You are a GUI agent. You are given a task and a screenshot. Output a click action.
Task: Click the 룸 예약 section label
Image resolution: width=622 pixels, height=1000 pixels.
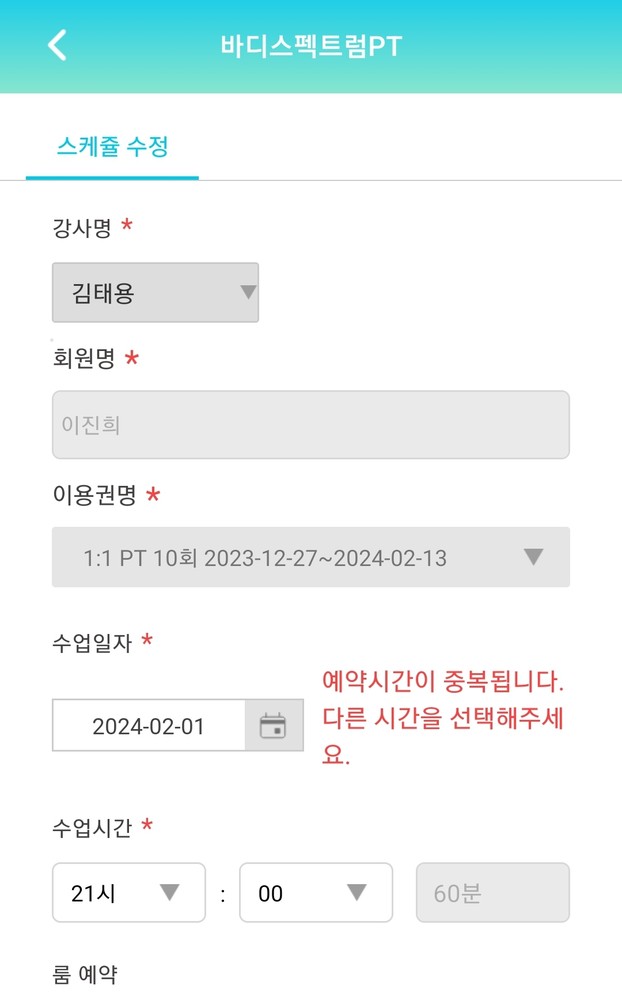[x=84, y=974]
